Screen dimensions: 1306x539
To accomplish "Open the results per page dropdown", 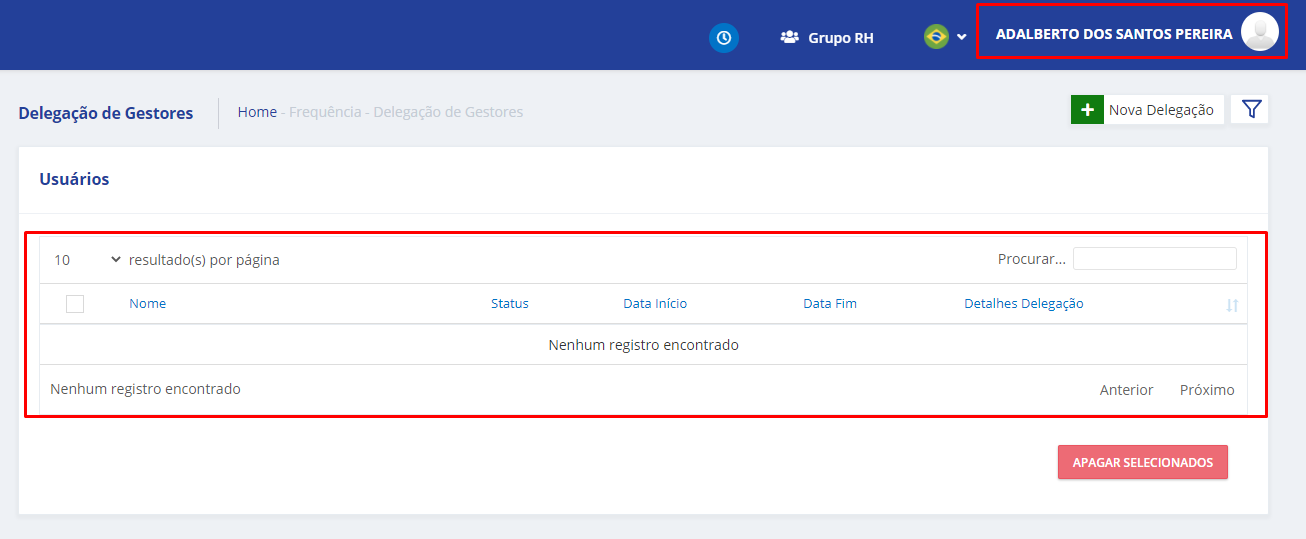I will pyautogui.click(x=87, y=260).
